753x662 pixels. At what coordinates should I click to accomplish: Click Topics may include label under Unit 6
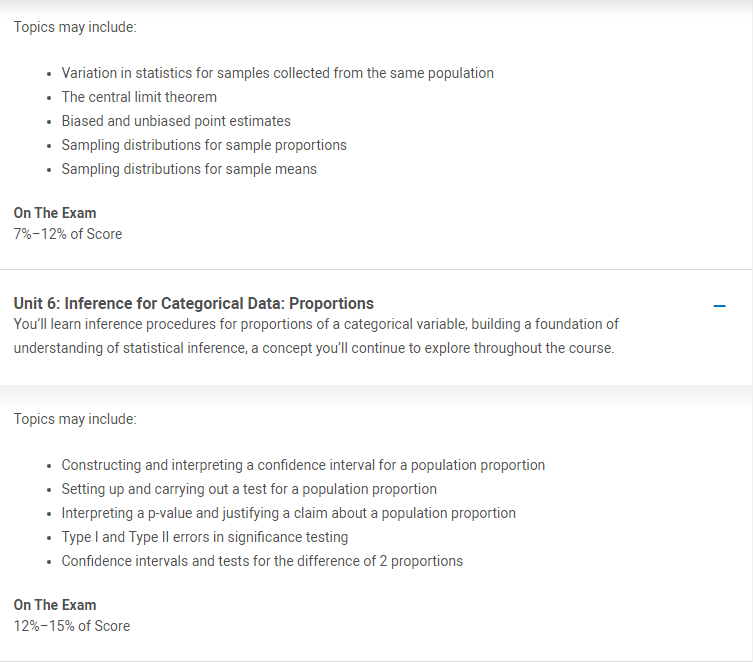point(75,419)
